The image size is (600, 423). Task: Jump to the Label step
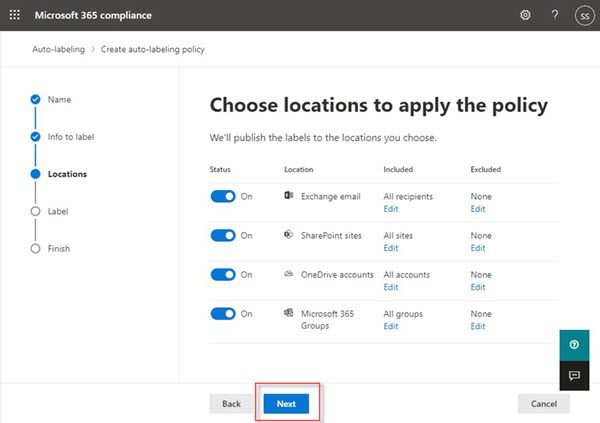point(58,211)
